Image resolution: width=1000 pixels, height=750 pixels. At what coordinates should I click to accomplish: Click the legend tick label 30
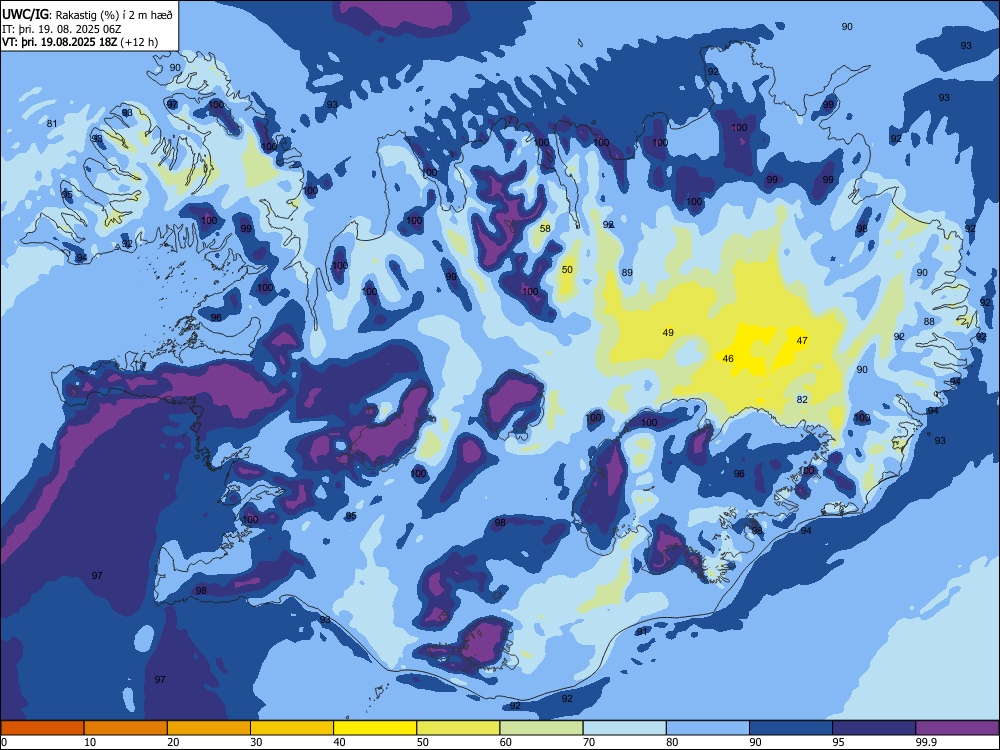(256, 742)
